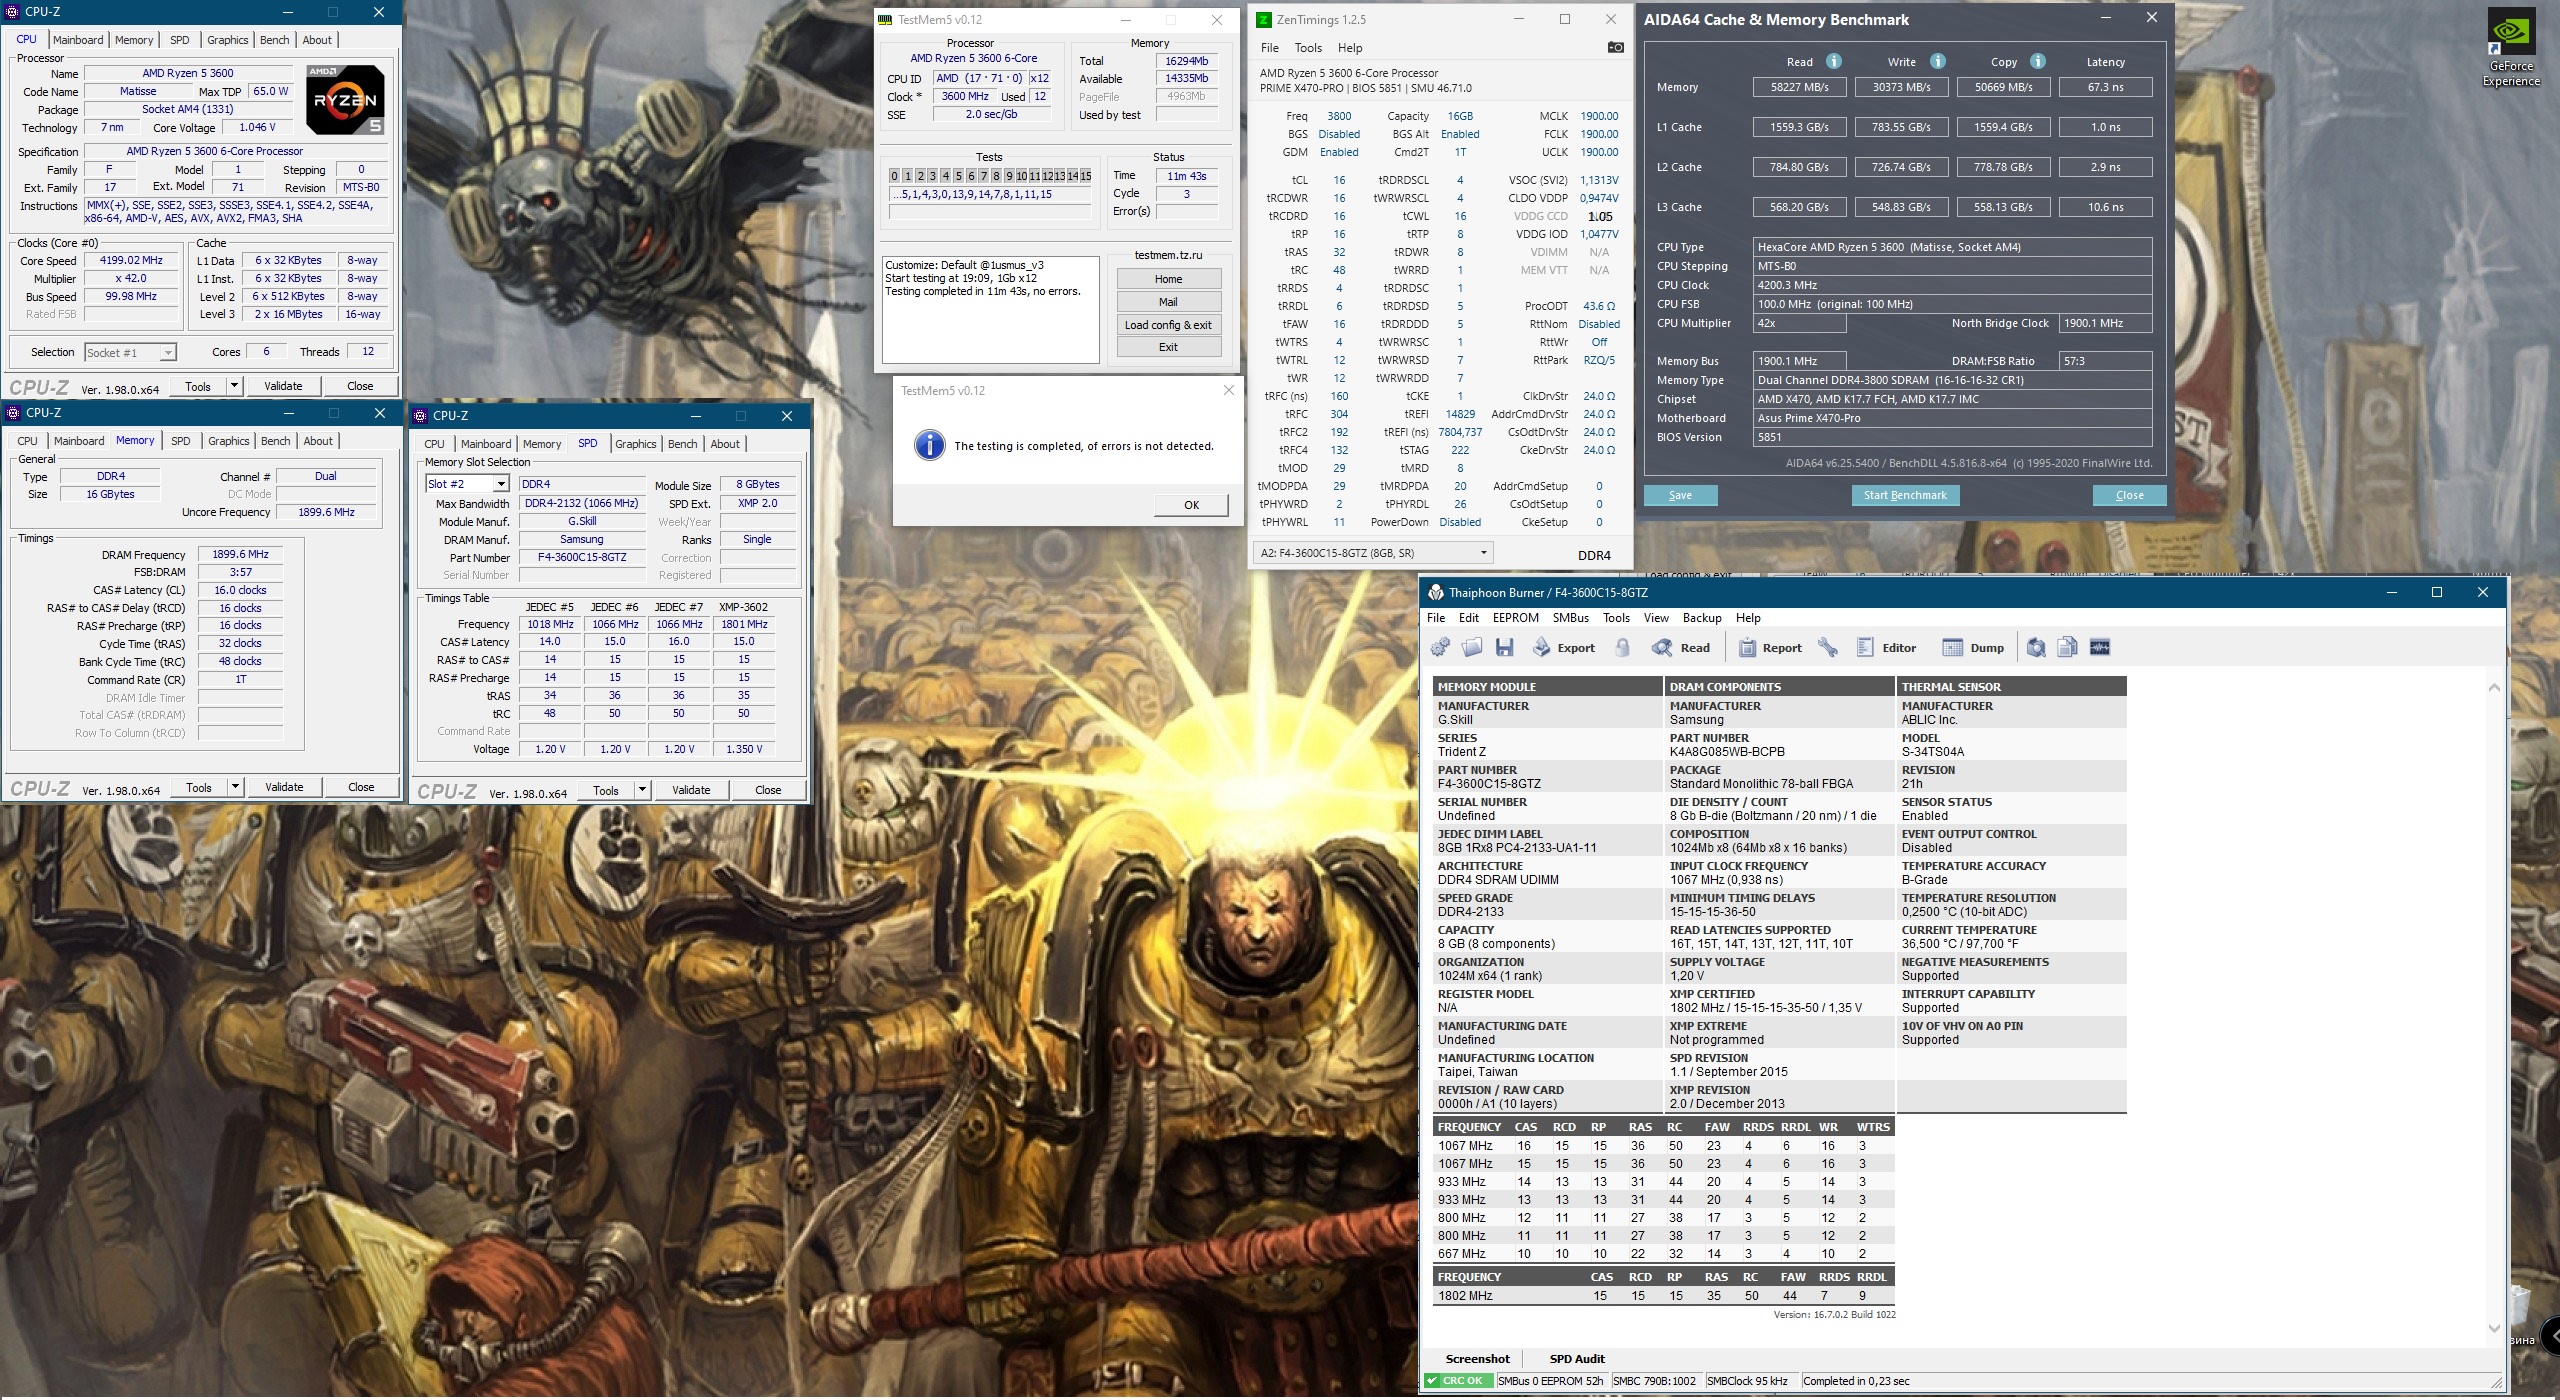2560x1400 pixels.
Task: Click the gears settings icon in Thaiphoon Burner
Action: pyautogui.click(x=1440, y=648)
